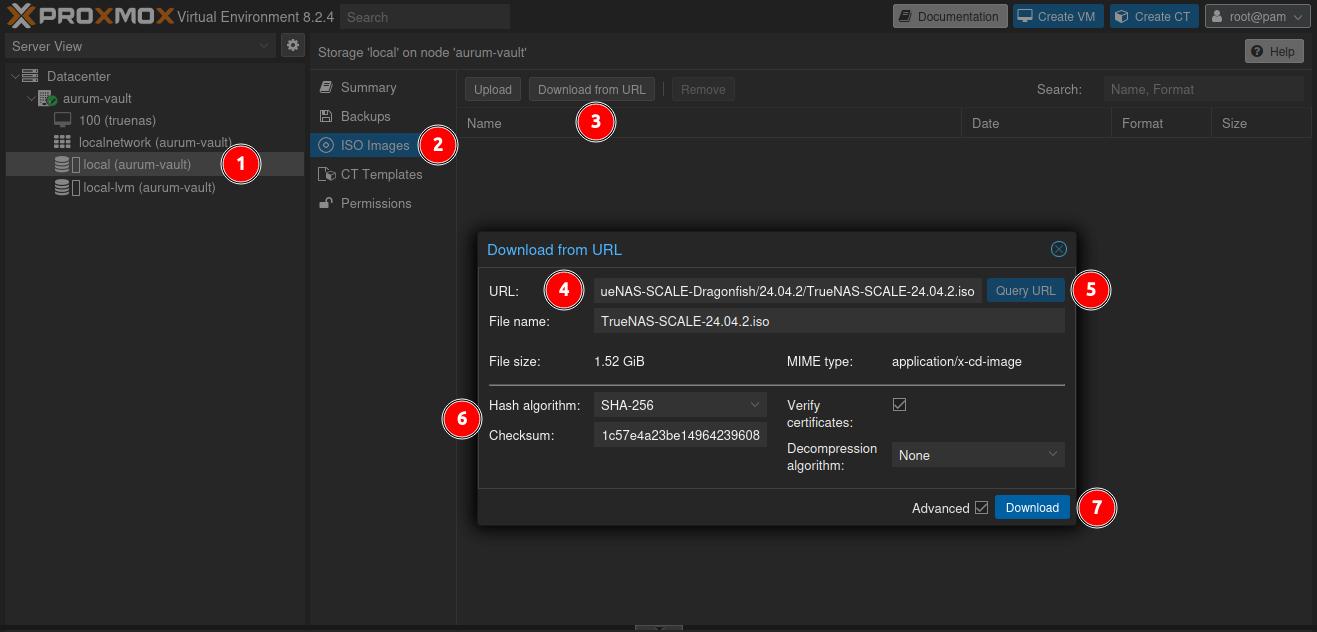This screenshot has height=632, width=1317.
Task: Collapse the aurum-vault tree node
Action: click(31, 98)
